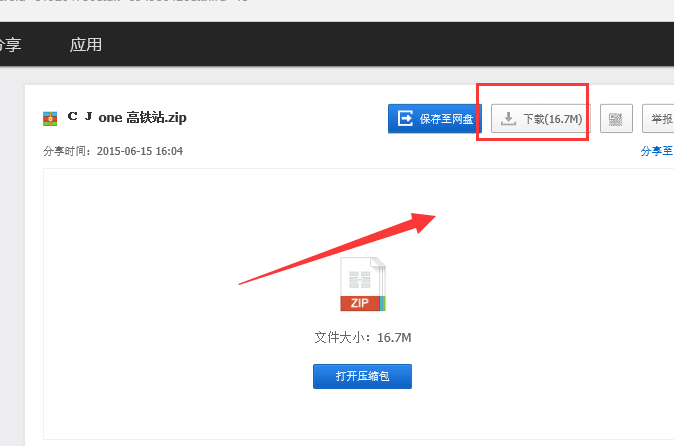674x446 pixels.
Task: Open the 分享 menu in the nav bar
Action: (10, 45)
